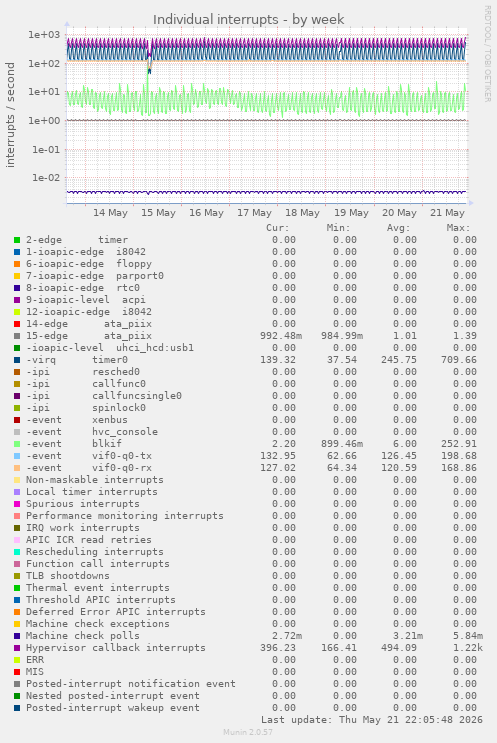The image size is (497, 743).
Task: Click the 15 May x-axis label
Action: [x=158, y=213]
